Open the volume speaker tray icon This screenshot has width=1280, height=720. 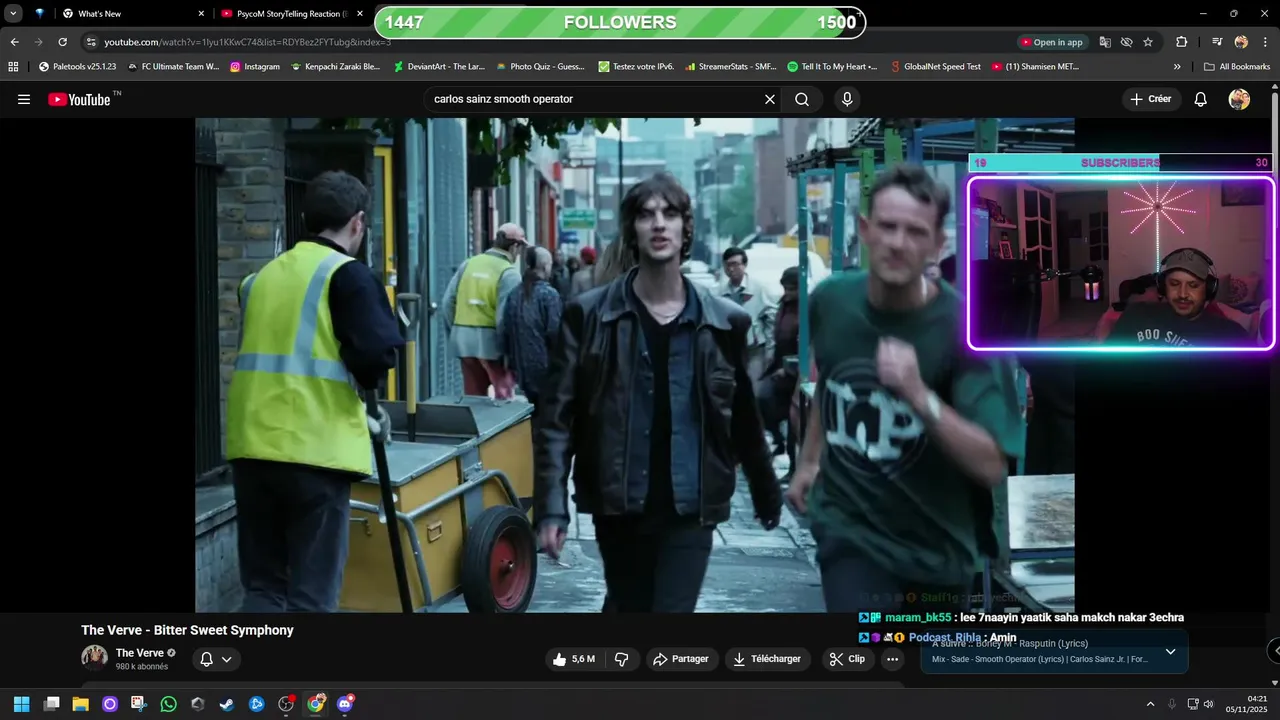click(x=1208, y=704)
